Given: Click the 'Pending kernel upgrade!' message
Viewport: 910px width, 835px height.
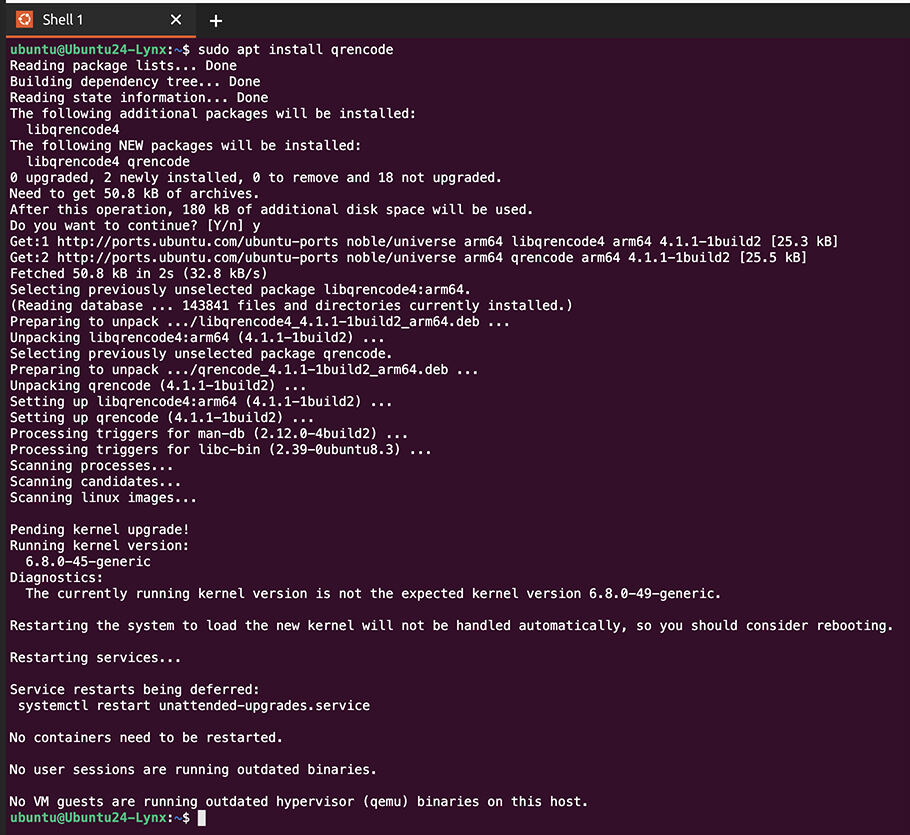Looking at the screenshot, I should [x=99, y=530].
